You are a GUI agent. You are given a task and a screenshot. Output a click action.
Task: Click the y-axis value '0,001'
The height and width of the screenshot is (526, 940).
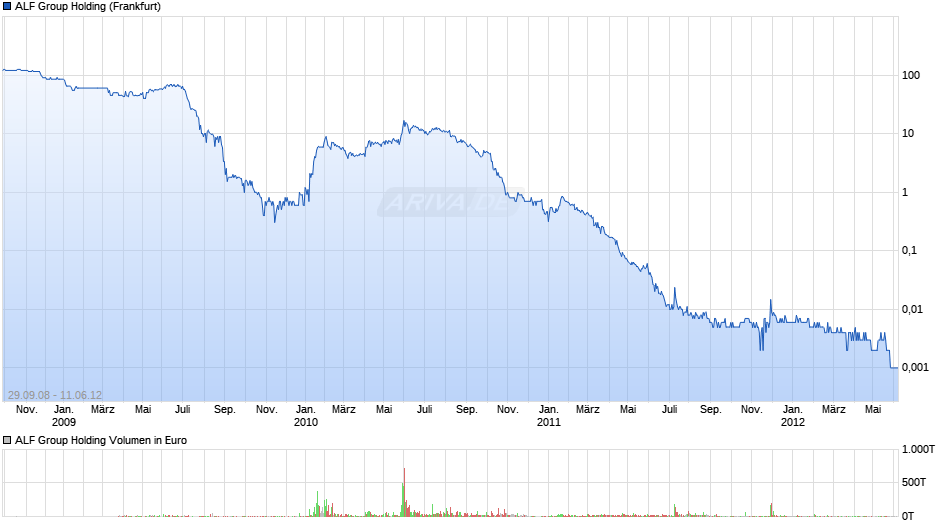point(915,368)
